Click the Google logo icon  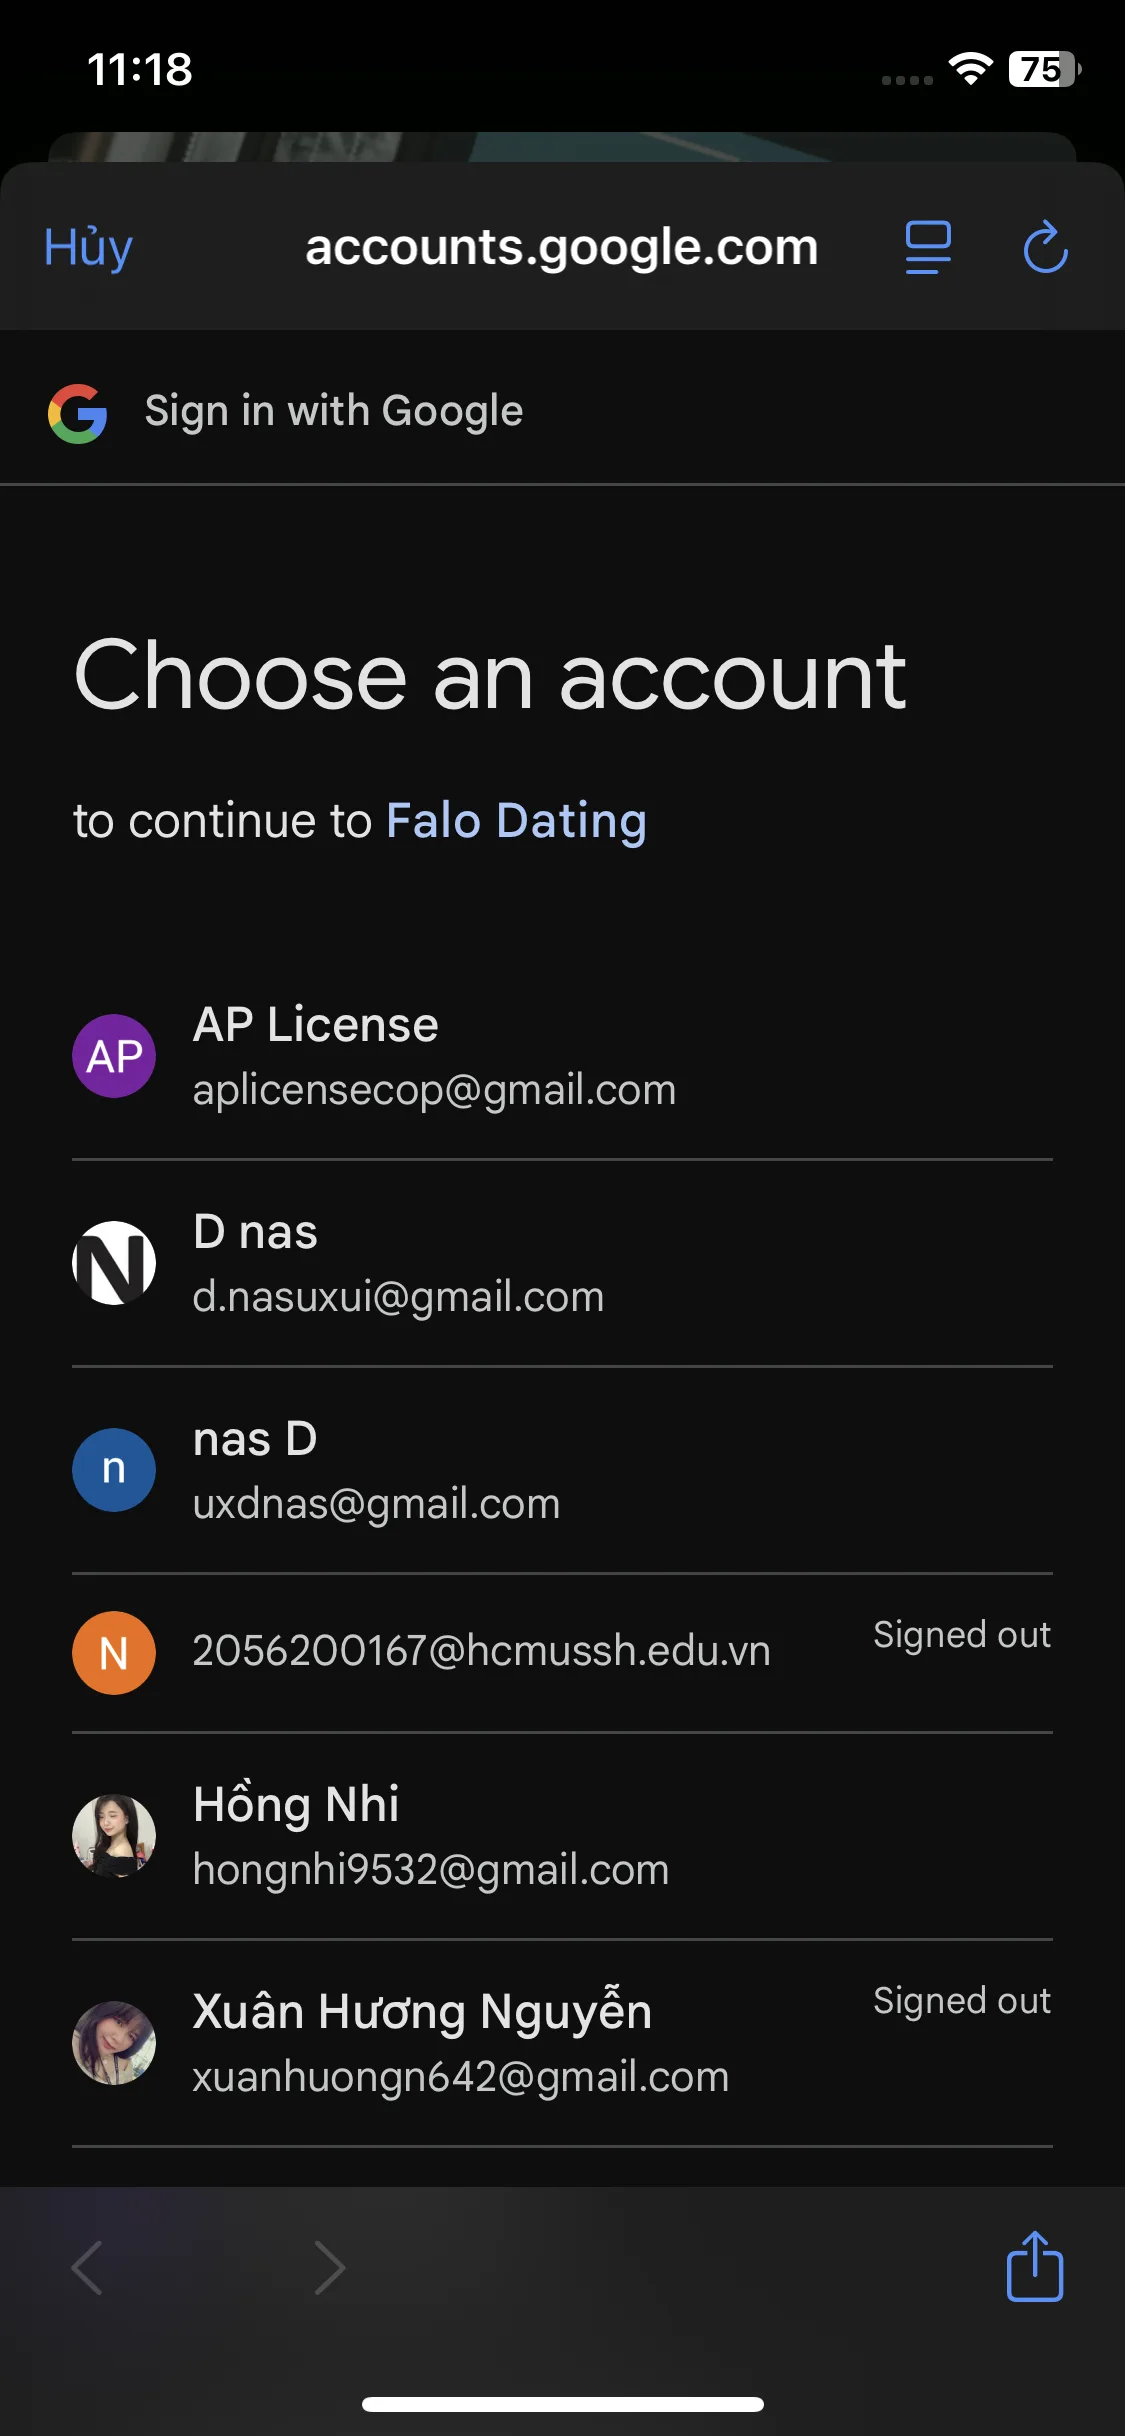78,413
